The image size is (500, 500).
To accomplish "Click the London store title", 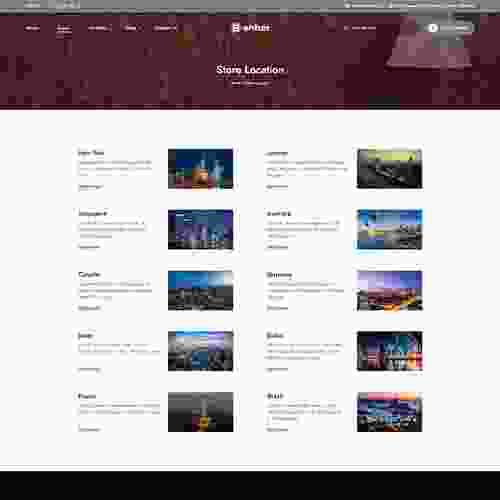I will [x=277, y=153].
